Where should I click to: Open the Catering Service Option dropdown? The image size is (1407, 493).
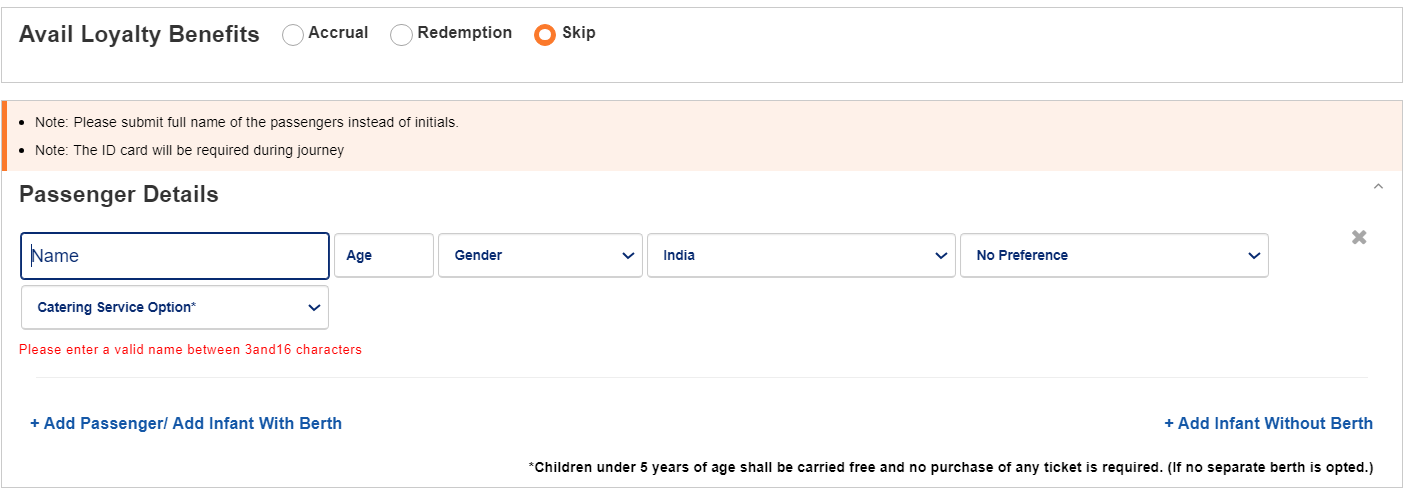(x=174, y=308)
